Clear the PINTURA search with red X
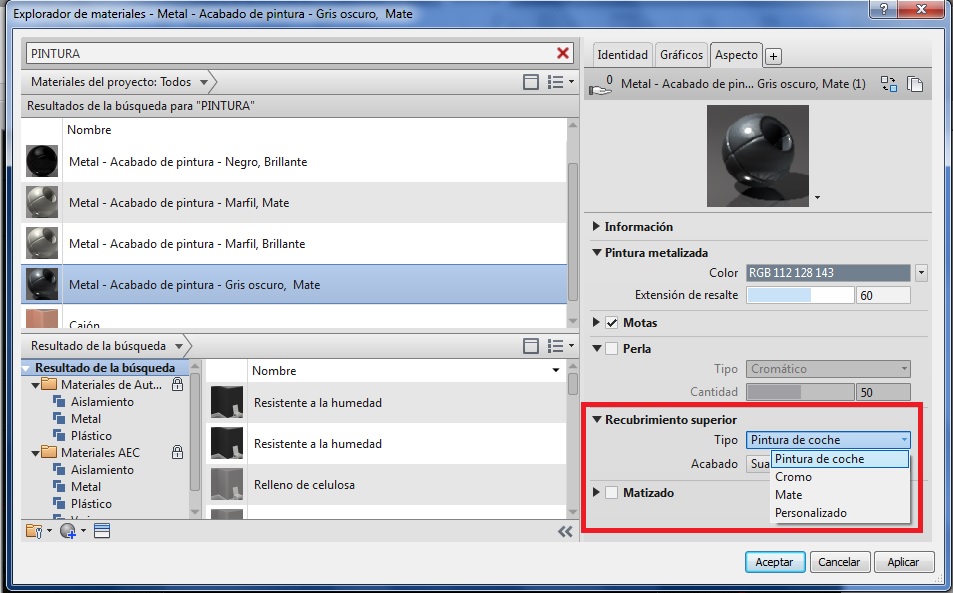 coord(563,53)
